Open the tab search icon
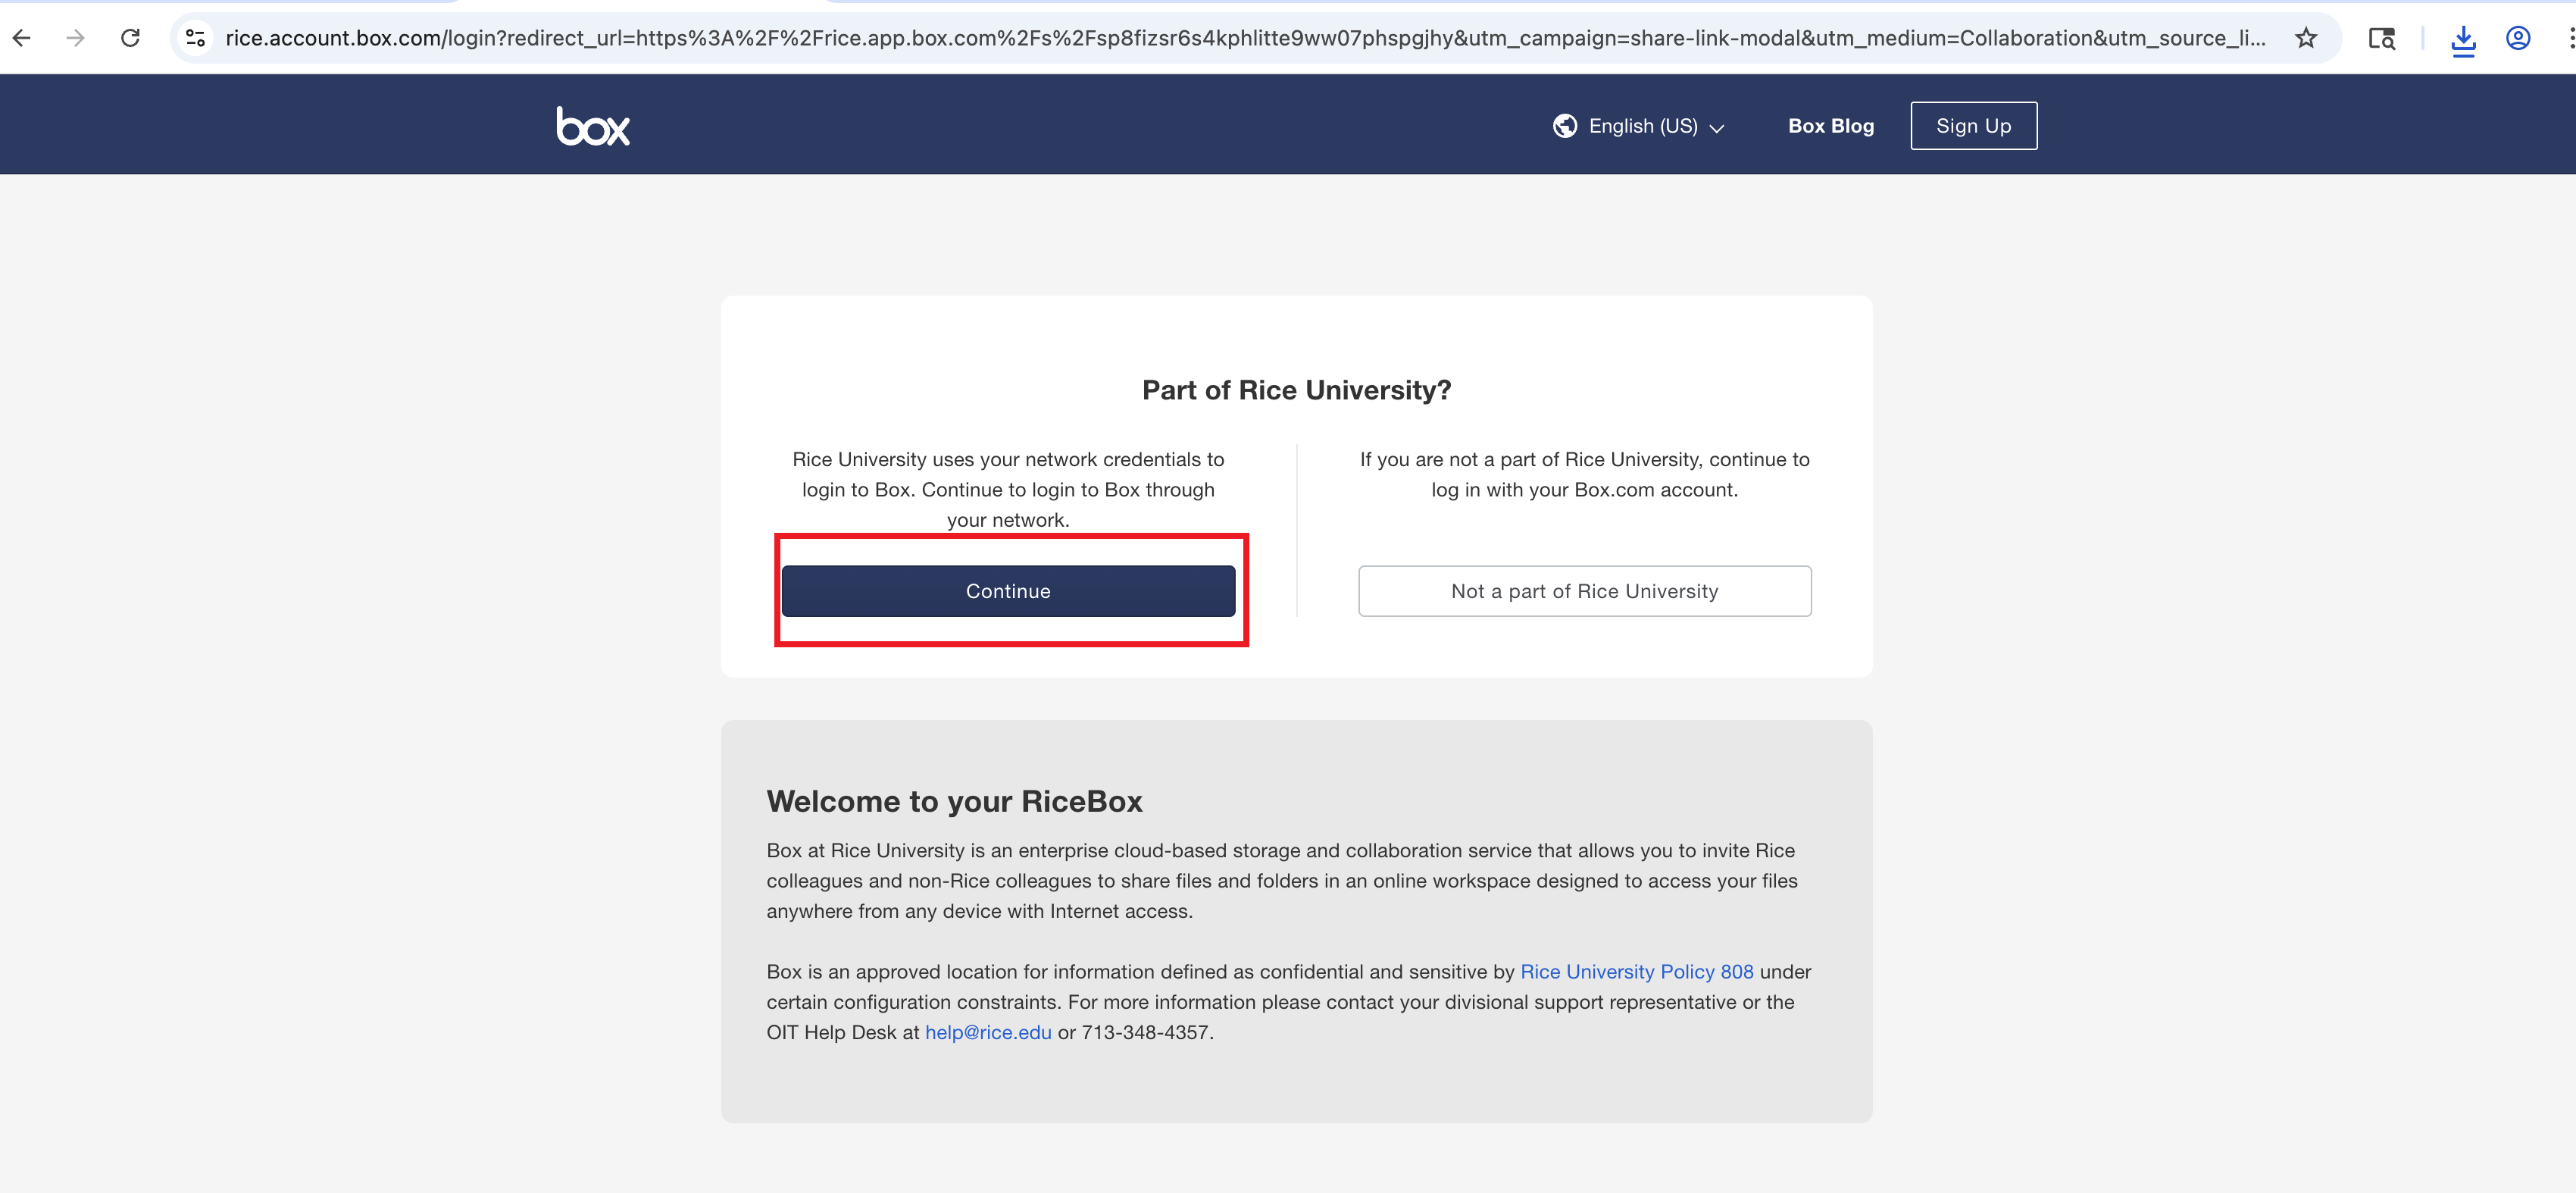2576x1193 pixels. 2381,38
